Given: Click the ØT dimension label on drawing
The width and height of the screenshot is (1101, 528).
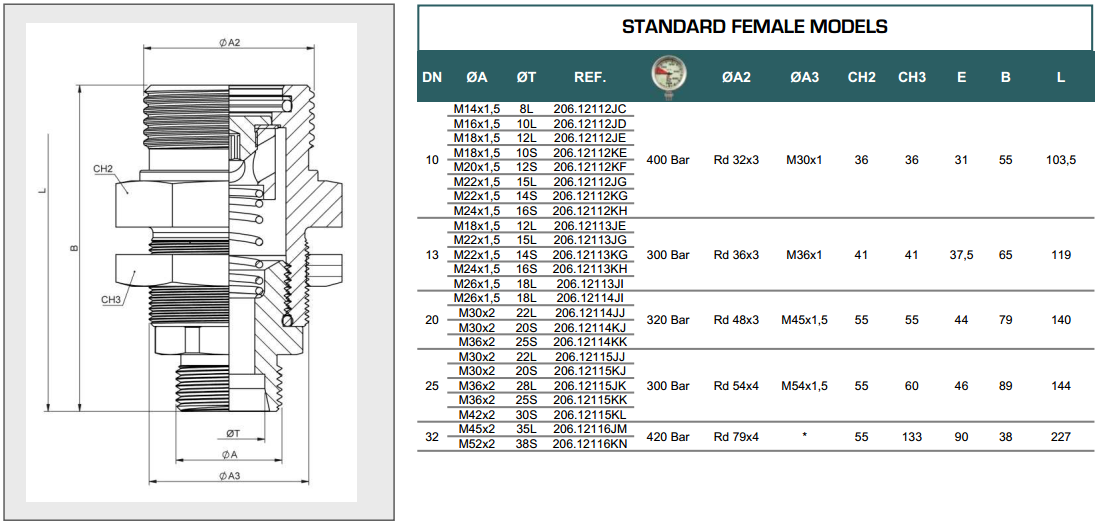Looking at the screenshot, I should tap(232, 434).
